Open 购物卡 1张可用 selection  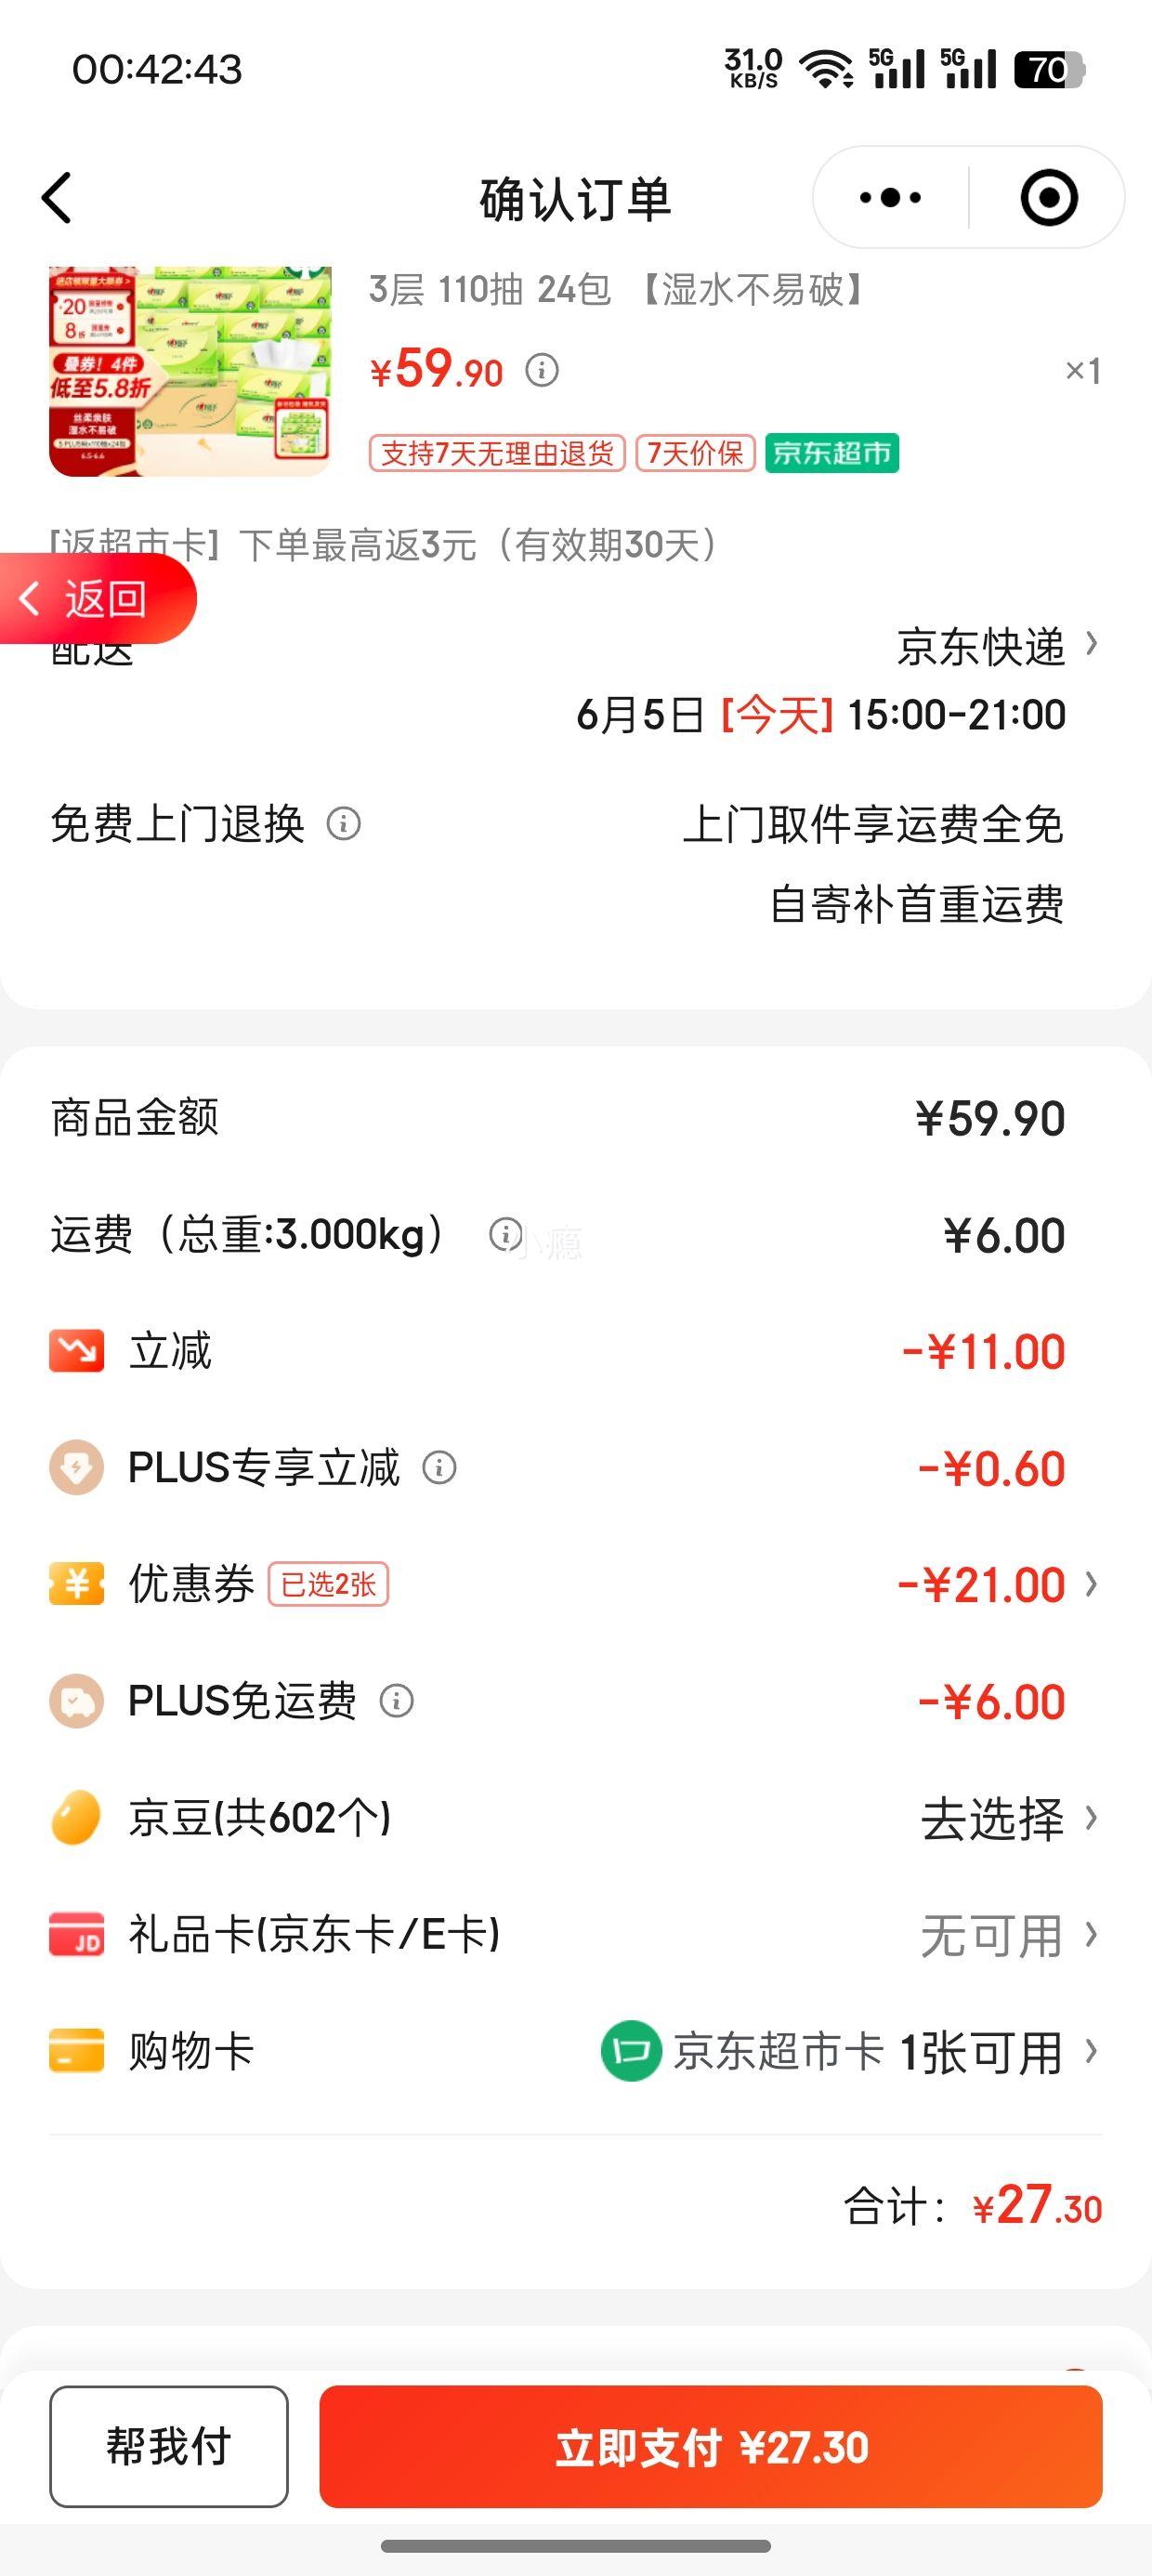pyautogui.click(x=849, y=2052)
